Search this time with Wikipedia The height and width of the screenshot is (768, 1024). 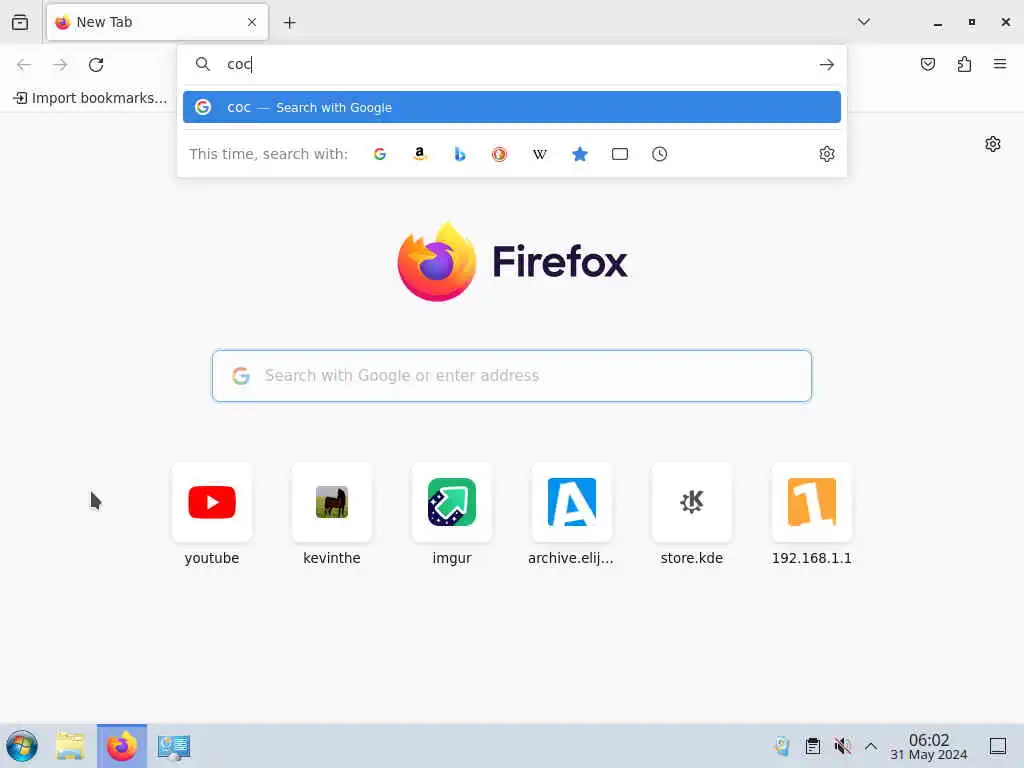[x=539, y=154]
